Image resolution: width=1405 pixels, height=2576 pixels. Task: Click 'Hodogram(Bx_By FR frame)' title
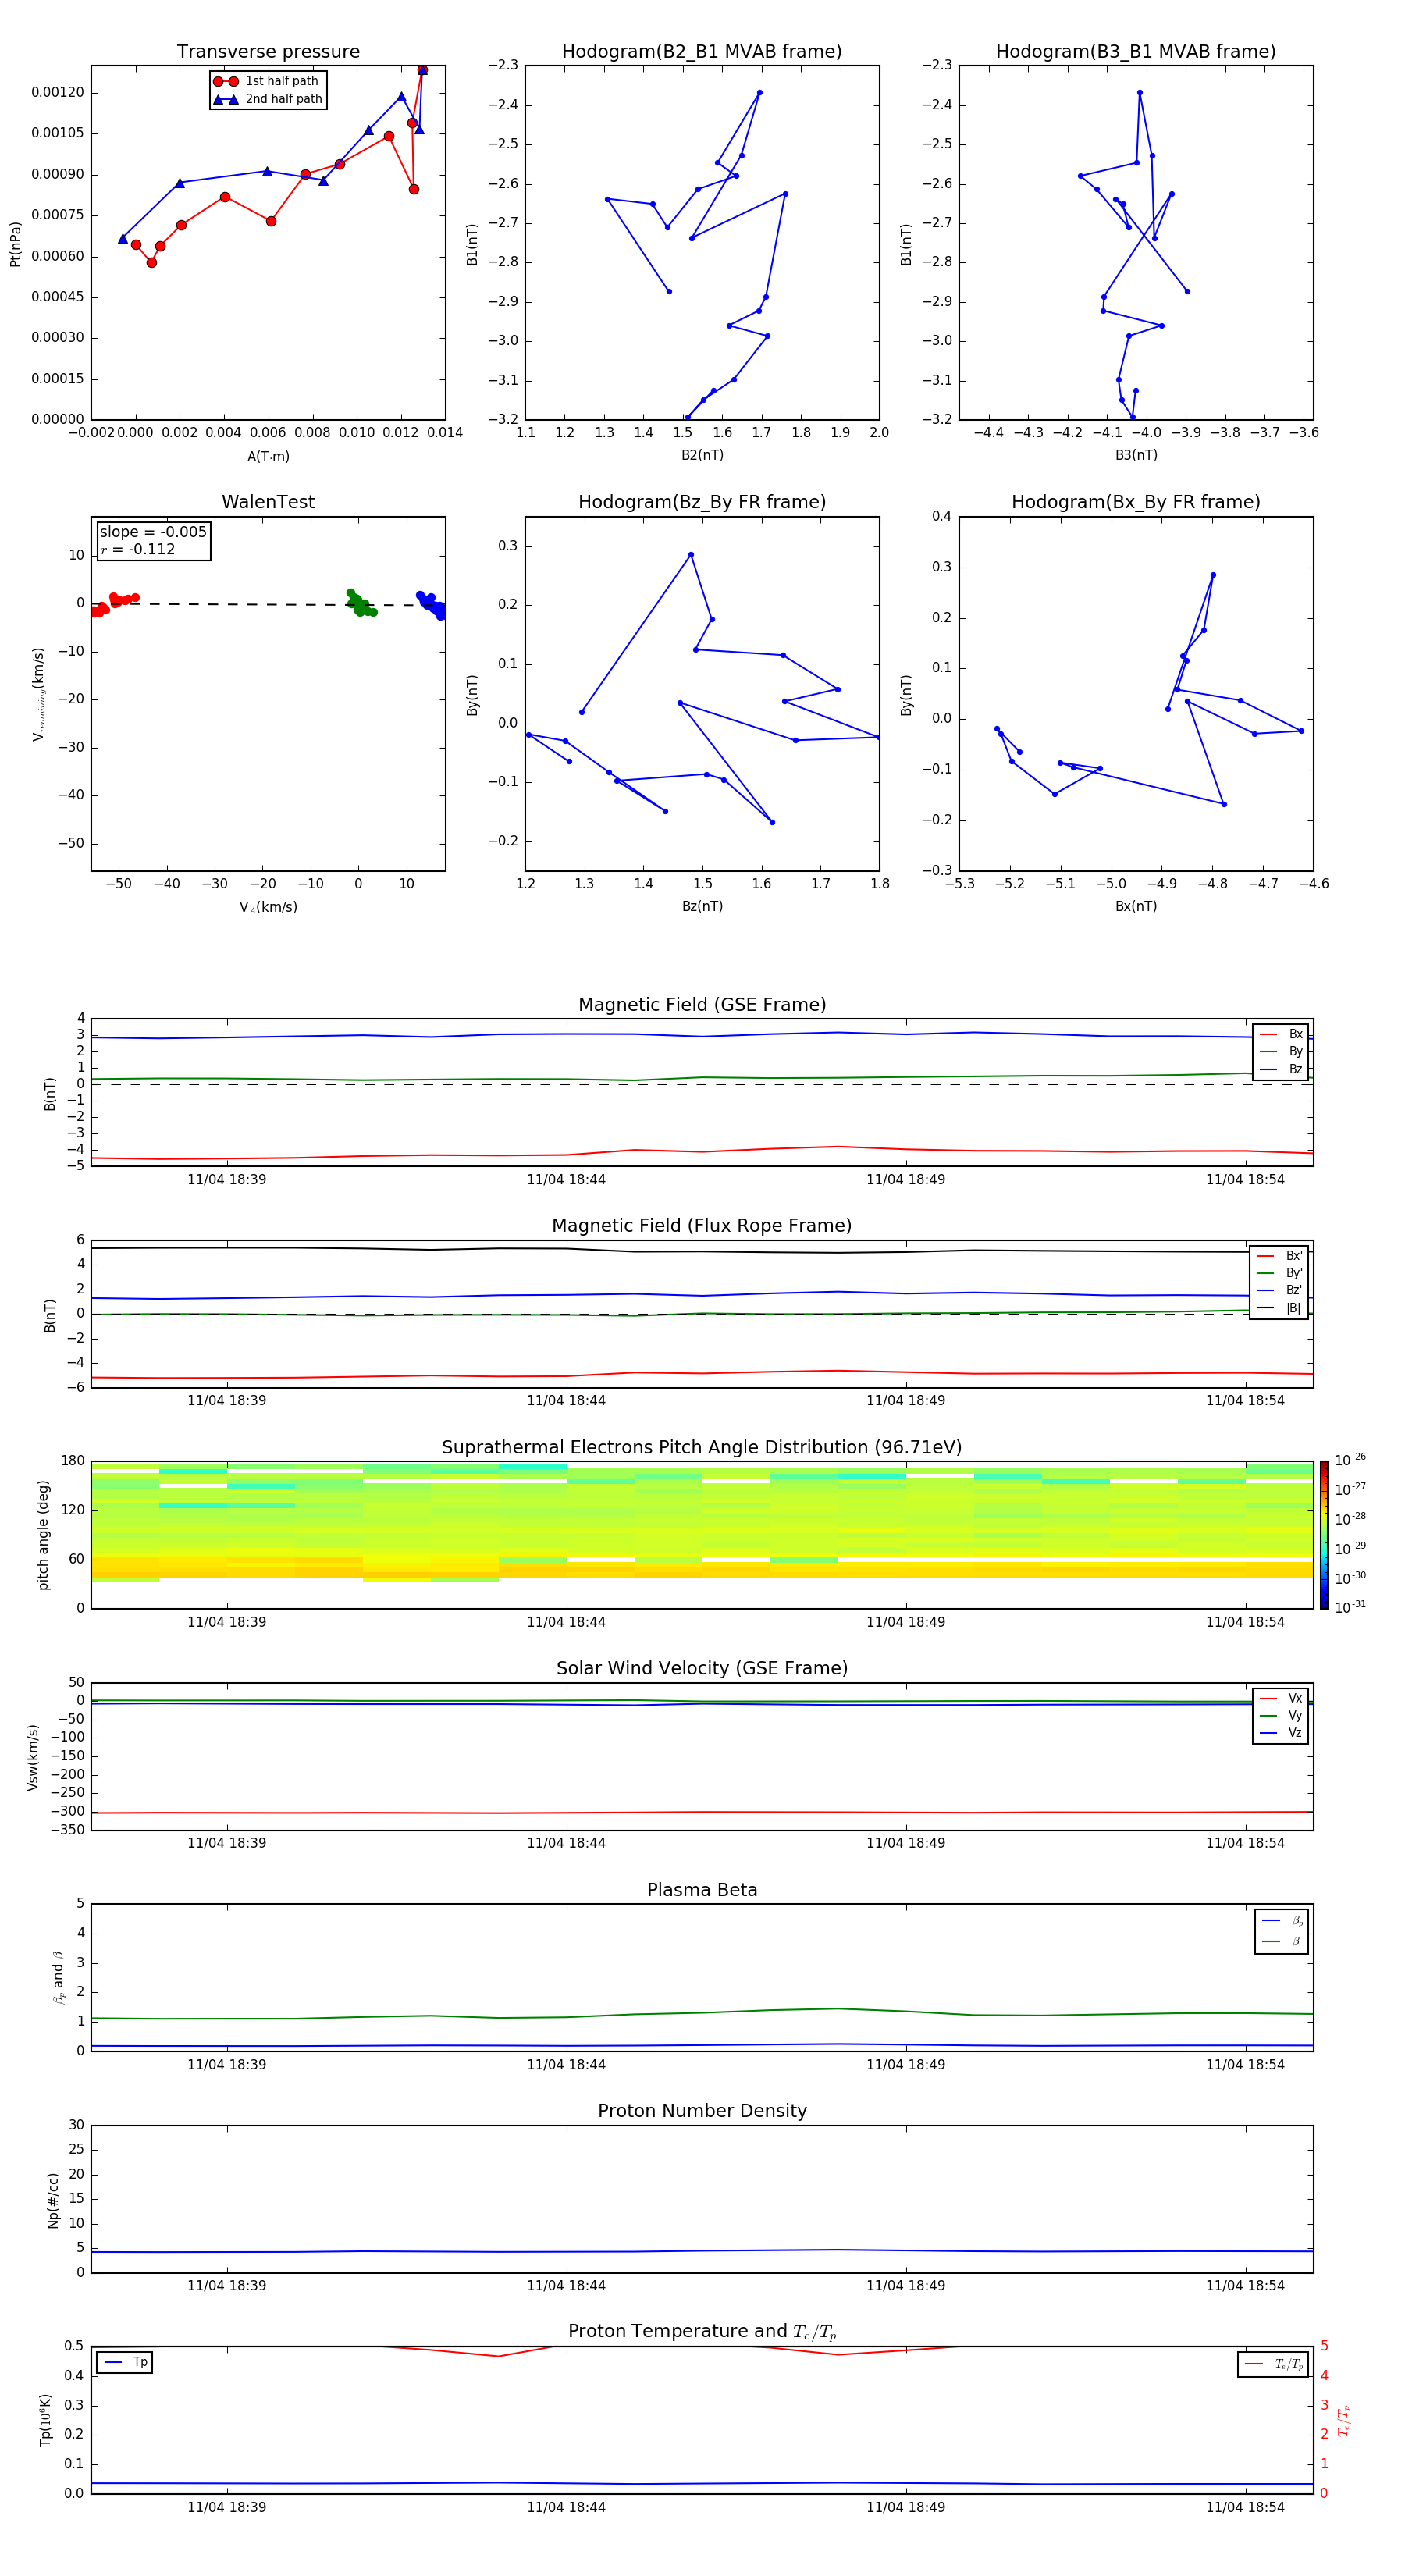pos(1136,502)
